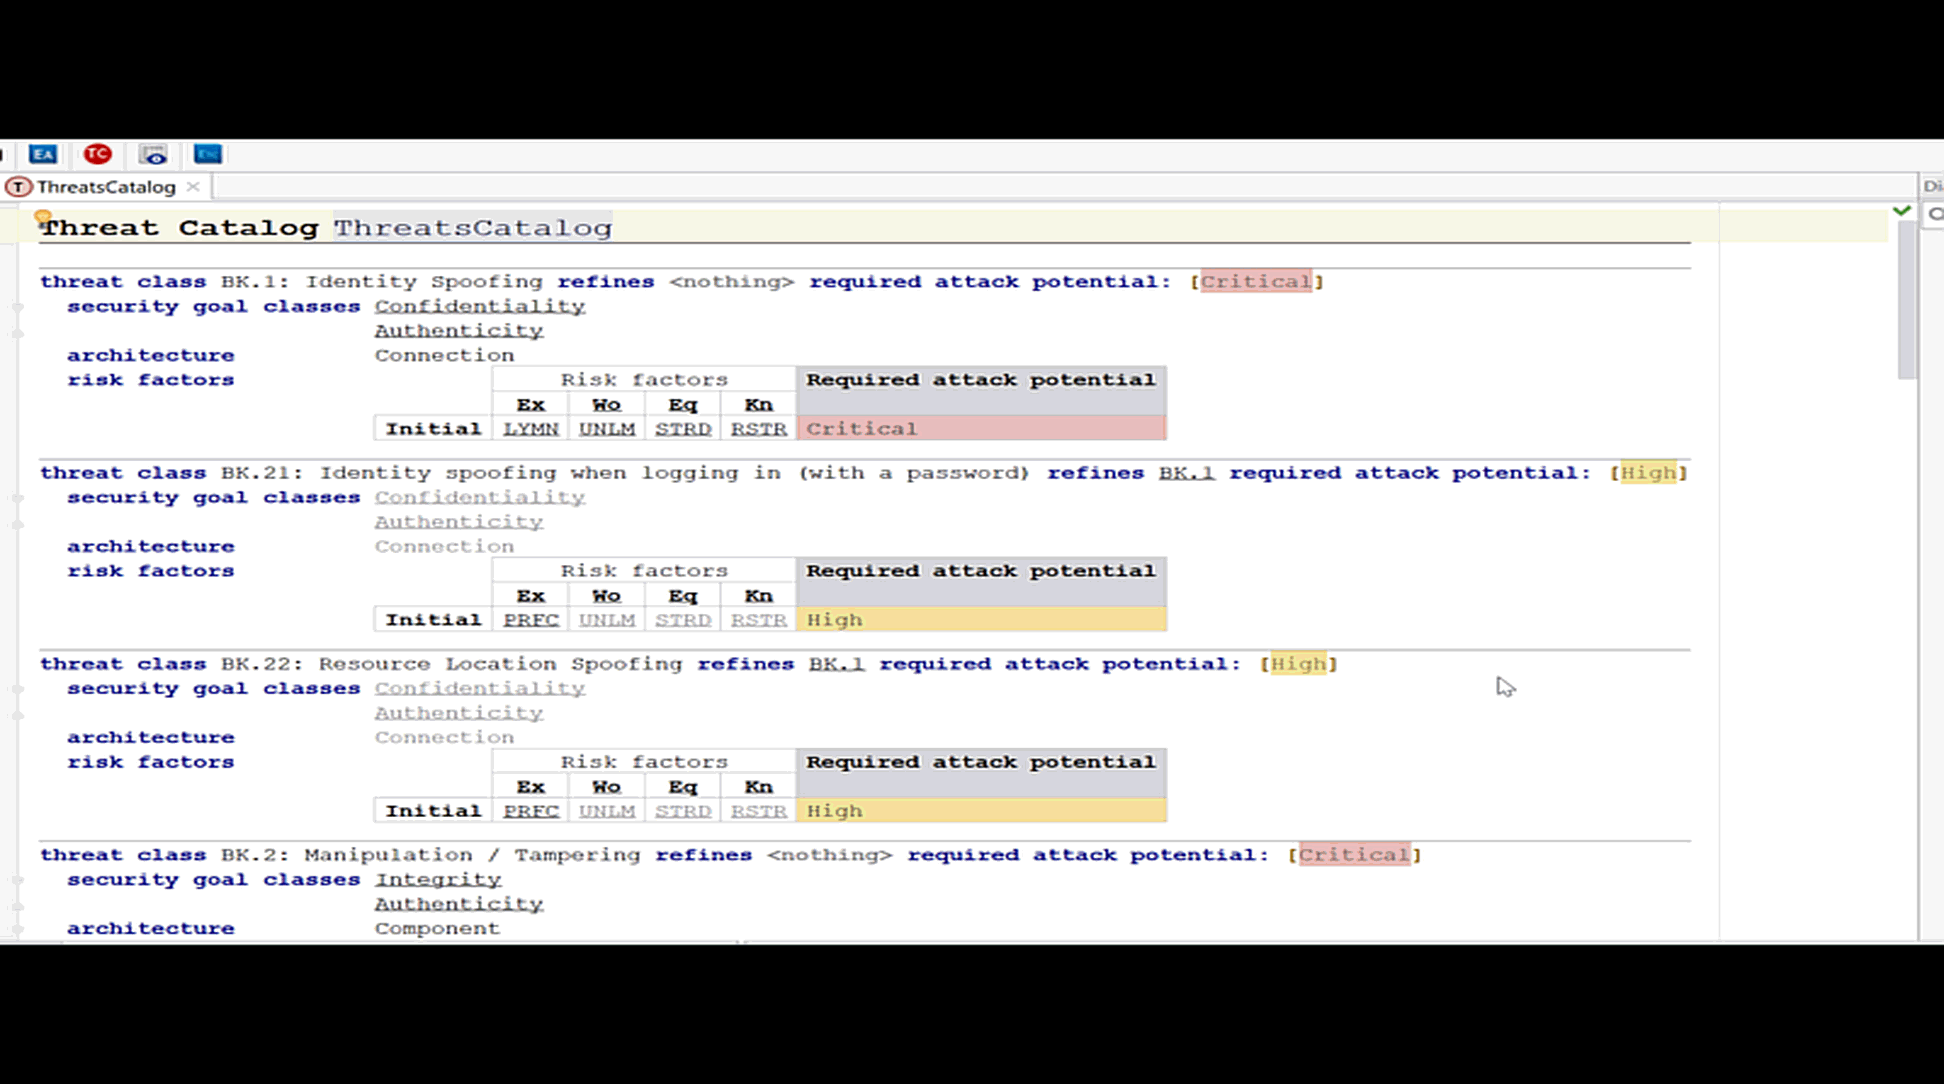Open the Di tab at the right edge
Image resolution: width=1944 pixels, height=1084 pixels.
(1932, 187)
